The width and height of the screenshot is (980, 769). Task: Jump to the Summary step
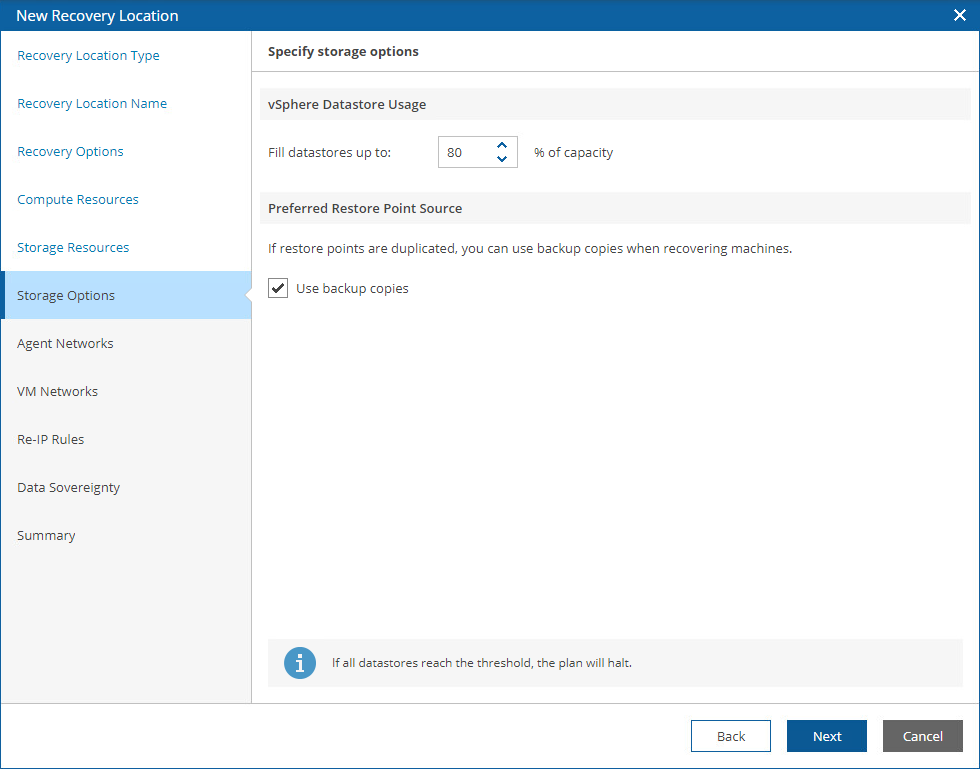[46, 536]
